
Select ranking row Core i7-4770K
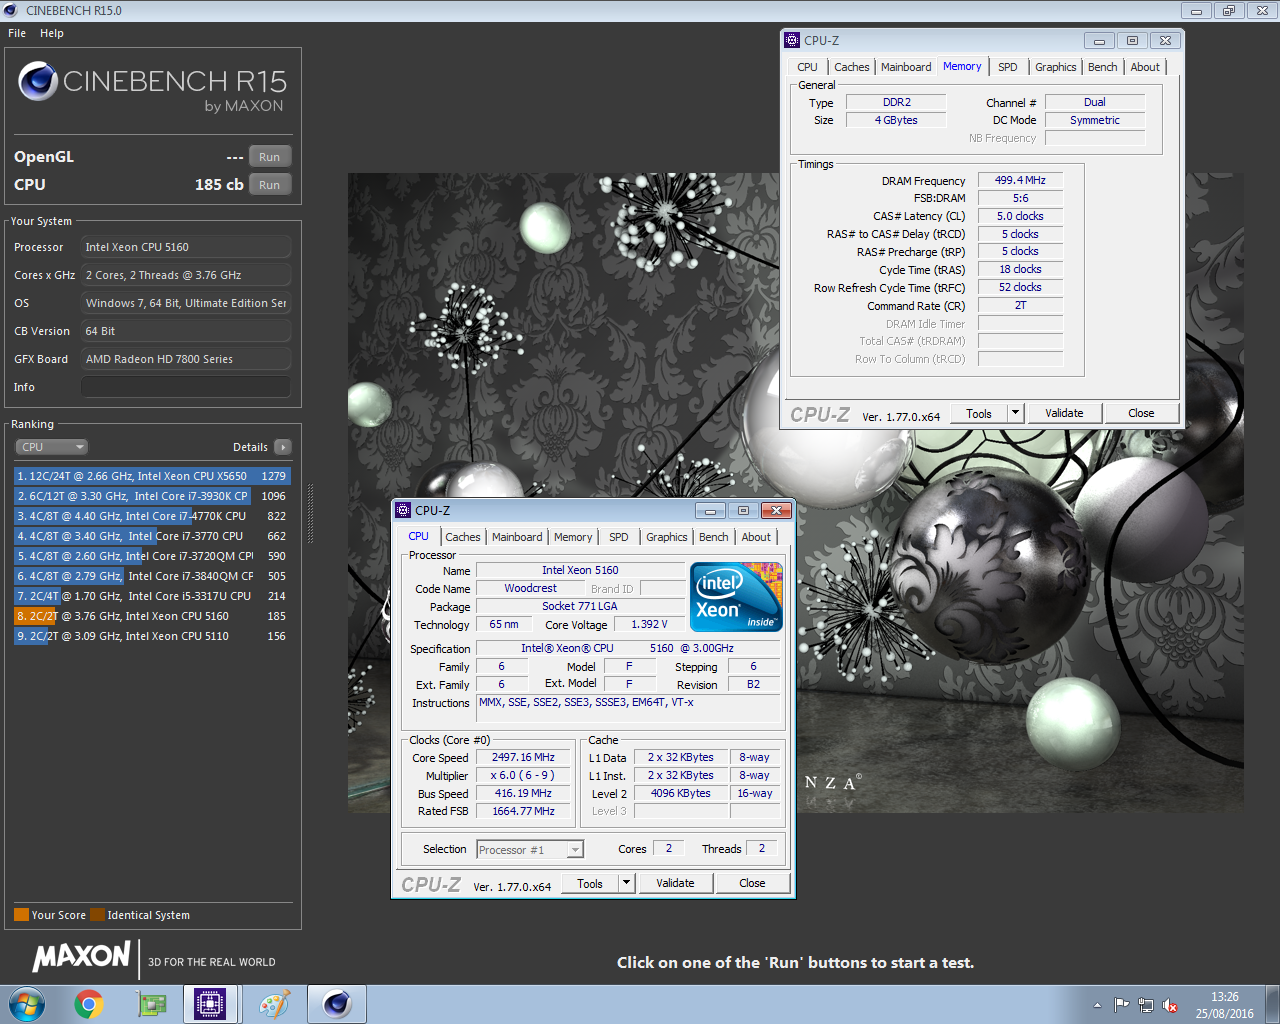(152, 516)
